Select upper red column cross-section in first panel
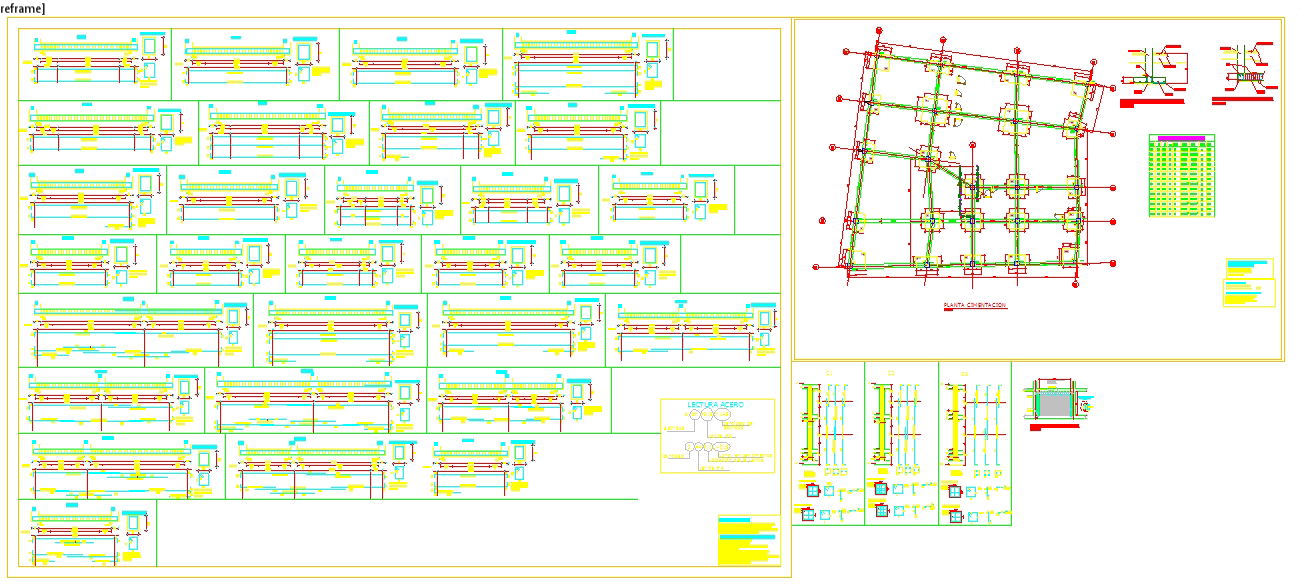Viewport: 1300px width, 584px height. [x=812, y=491]
